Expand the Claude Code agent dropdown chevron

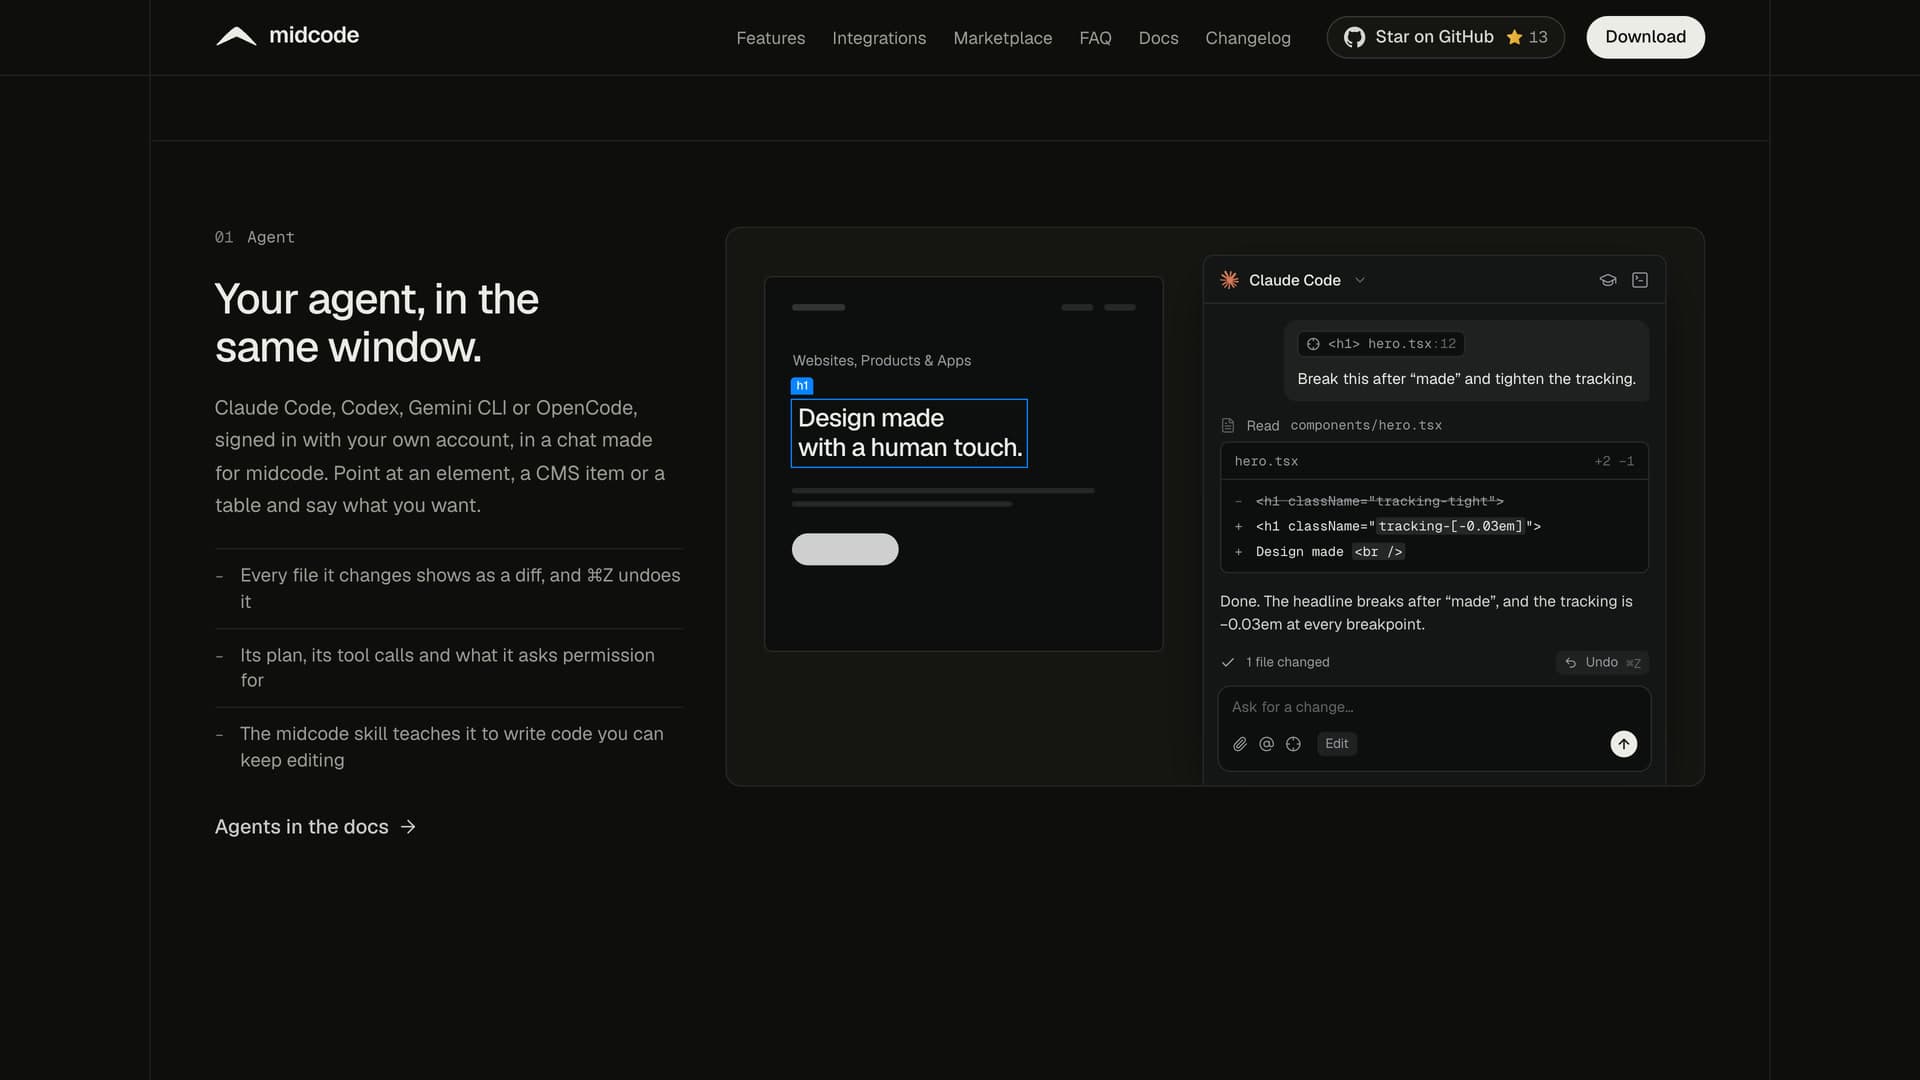[x=1360, y=280]
